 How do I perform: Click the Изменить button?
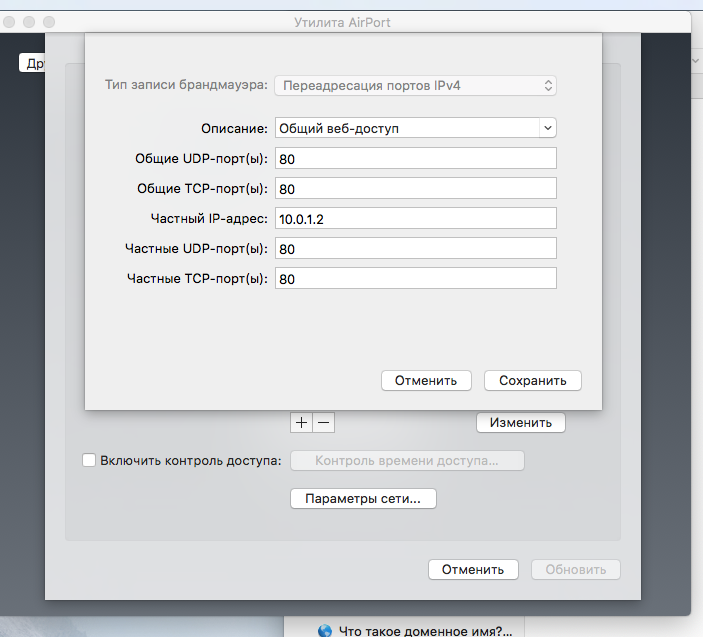[x=521, y=423]
